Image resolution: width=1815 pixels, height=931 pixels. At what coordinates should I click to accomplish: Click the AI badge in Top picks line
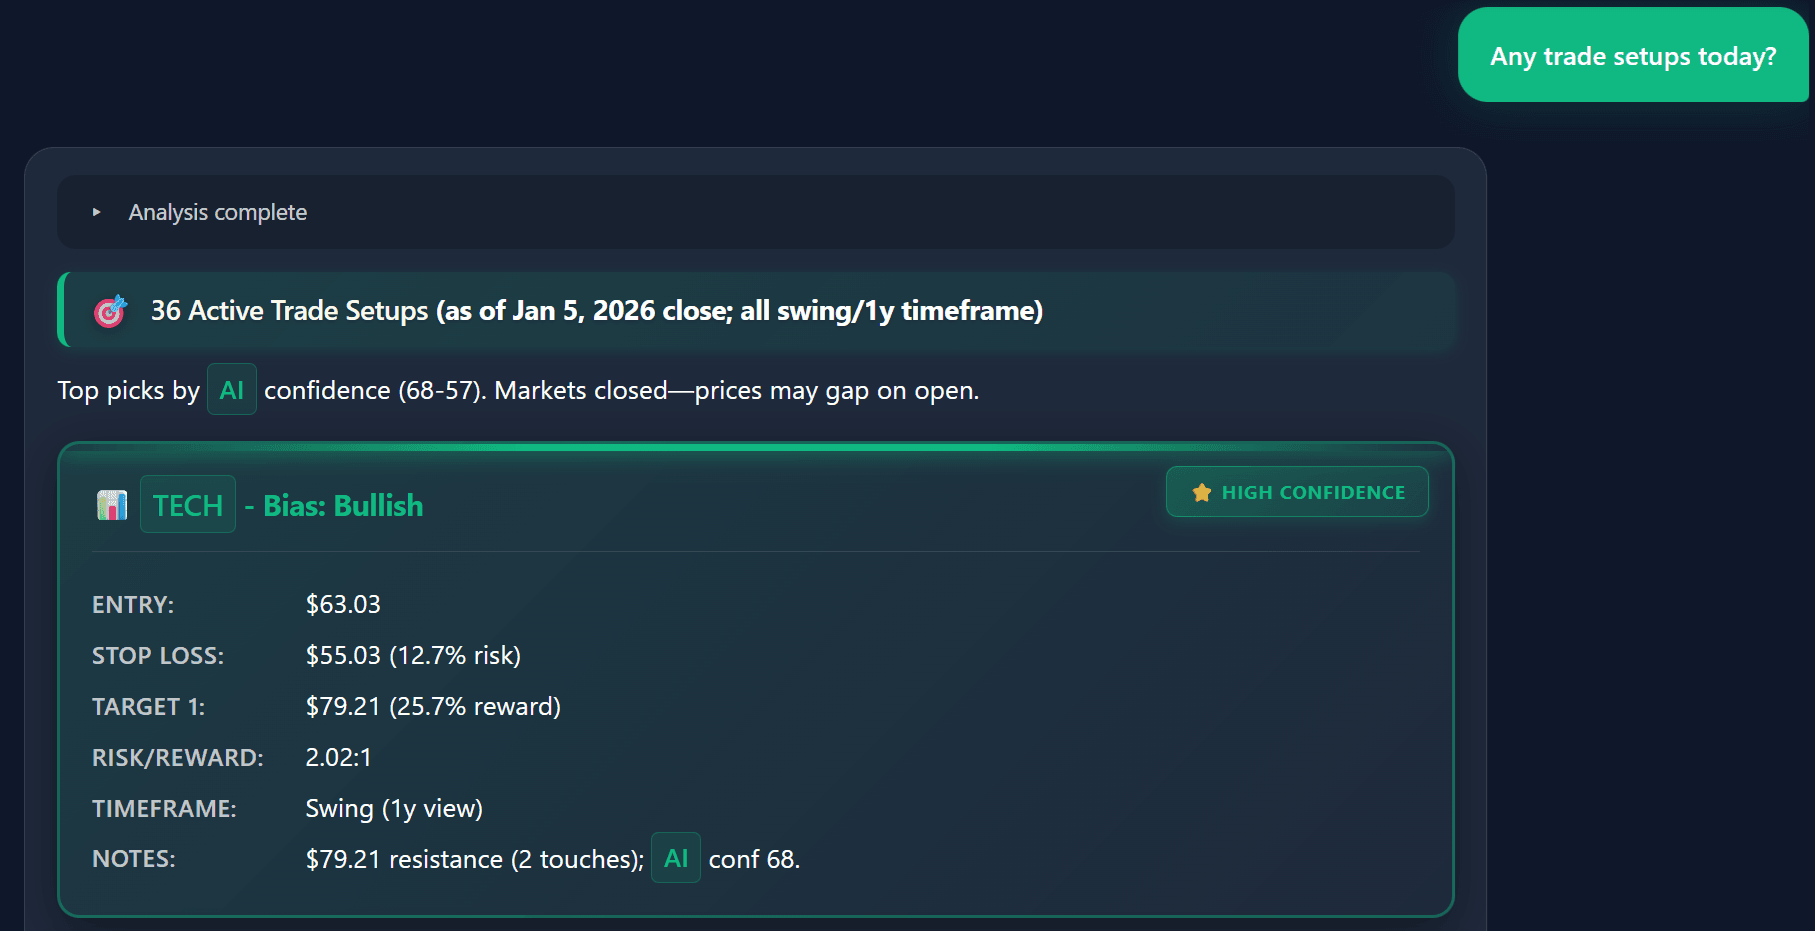point(231,390)
